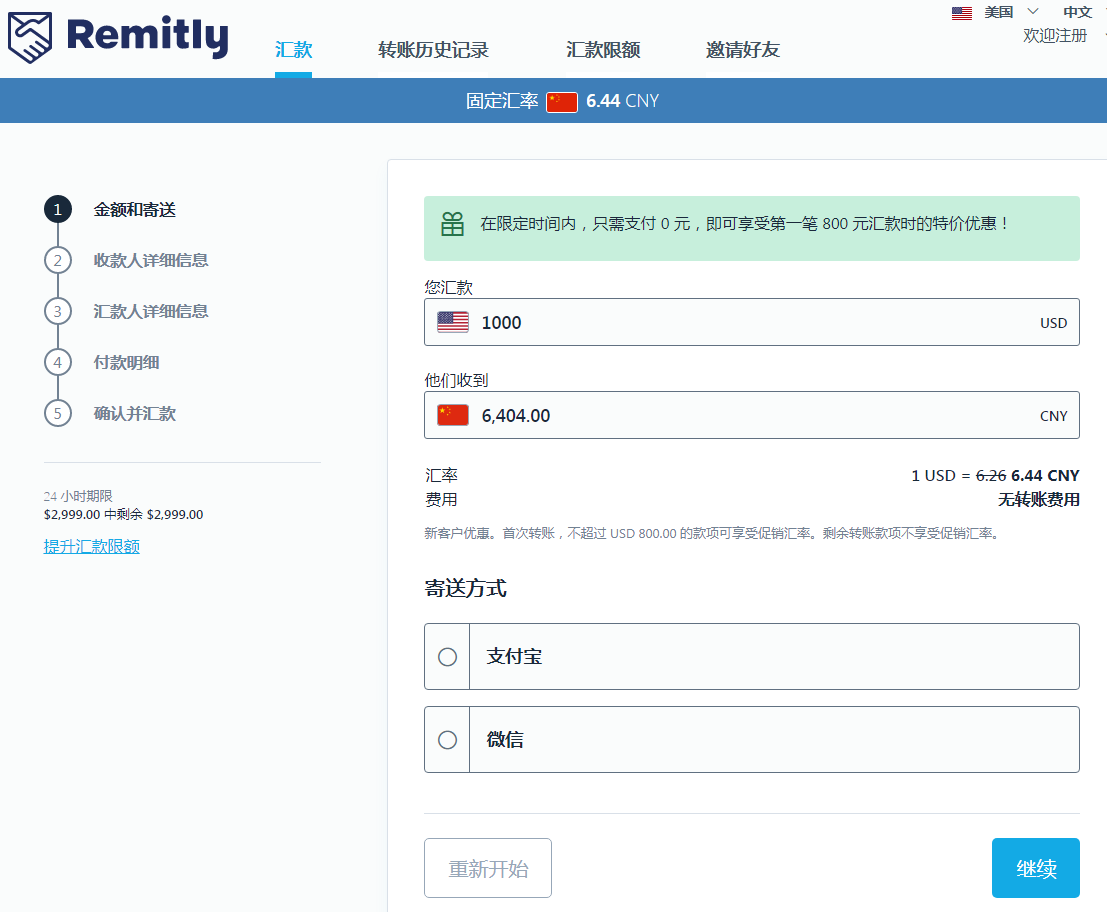Image resolution: width=1107 pixels, height=912 pixels.
Task: Click China flag in receive amount field
Action: pyautogui.click(x=453, y=415)
